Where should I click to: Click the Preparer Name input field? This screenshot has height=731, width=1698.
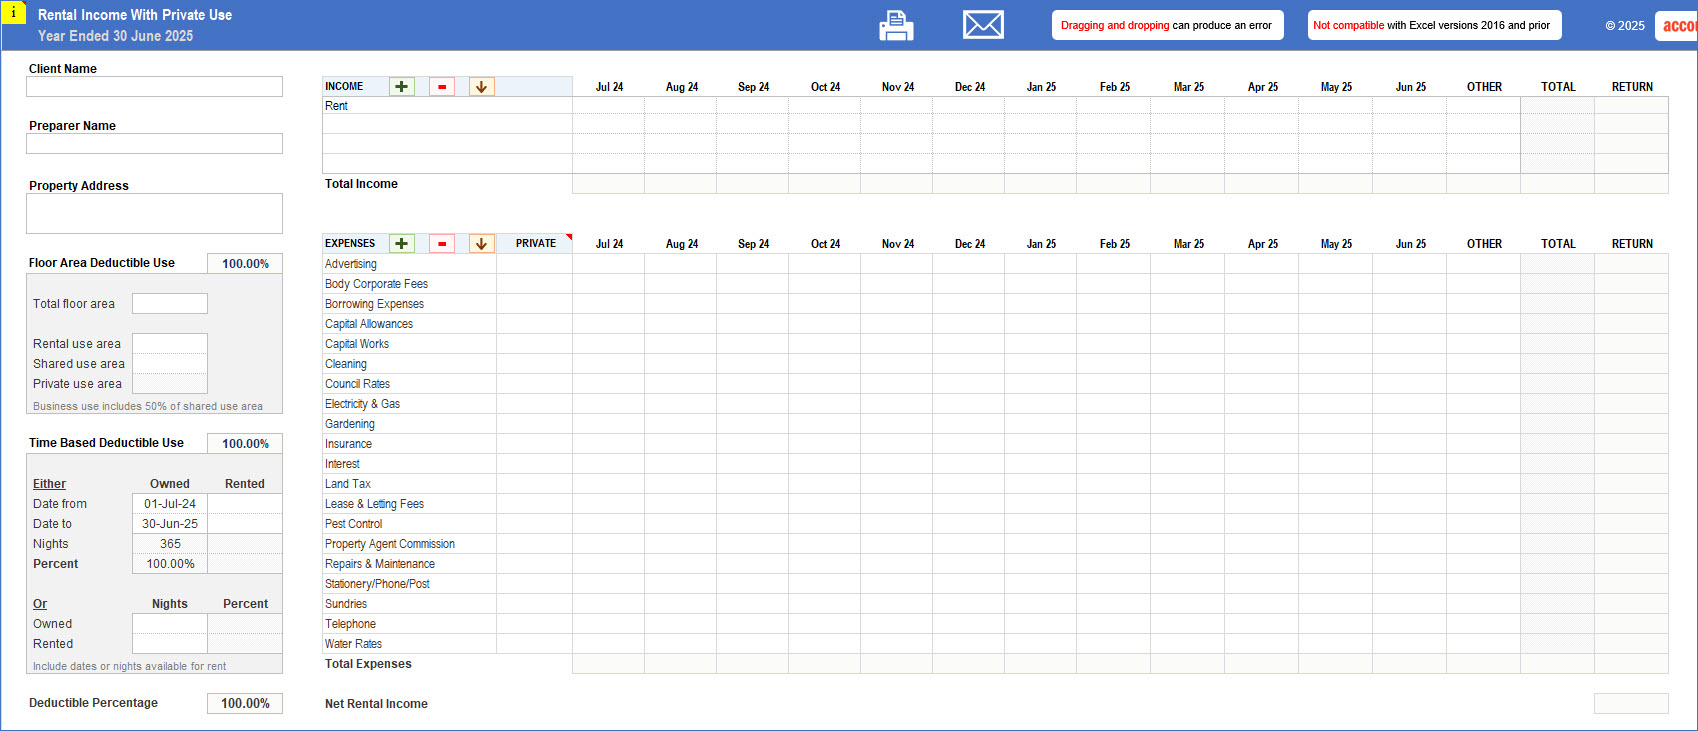(155, 144)
